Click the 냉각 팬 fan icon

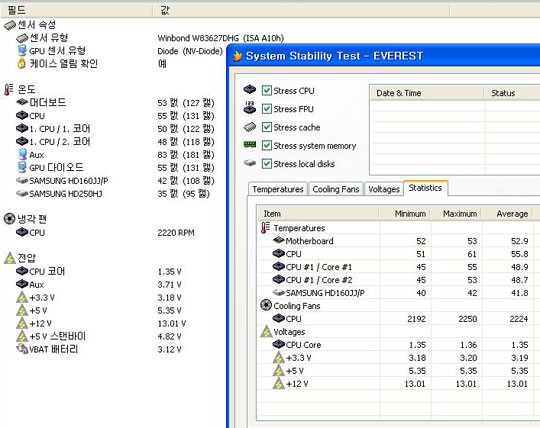click(9, 219)
